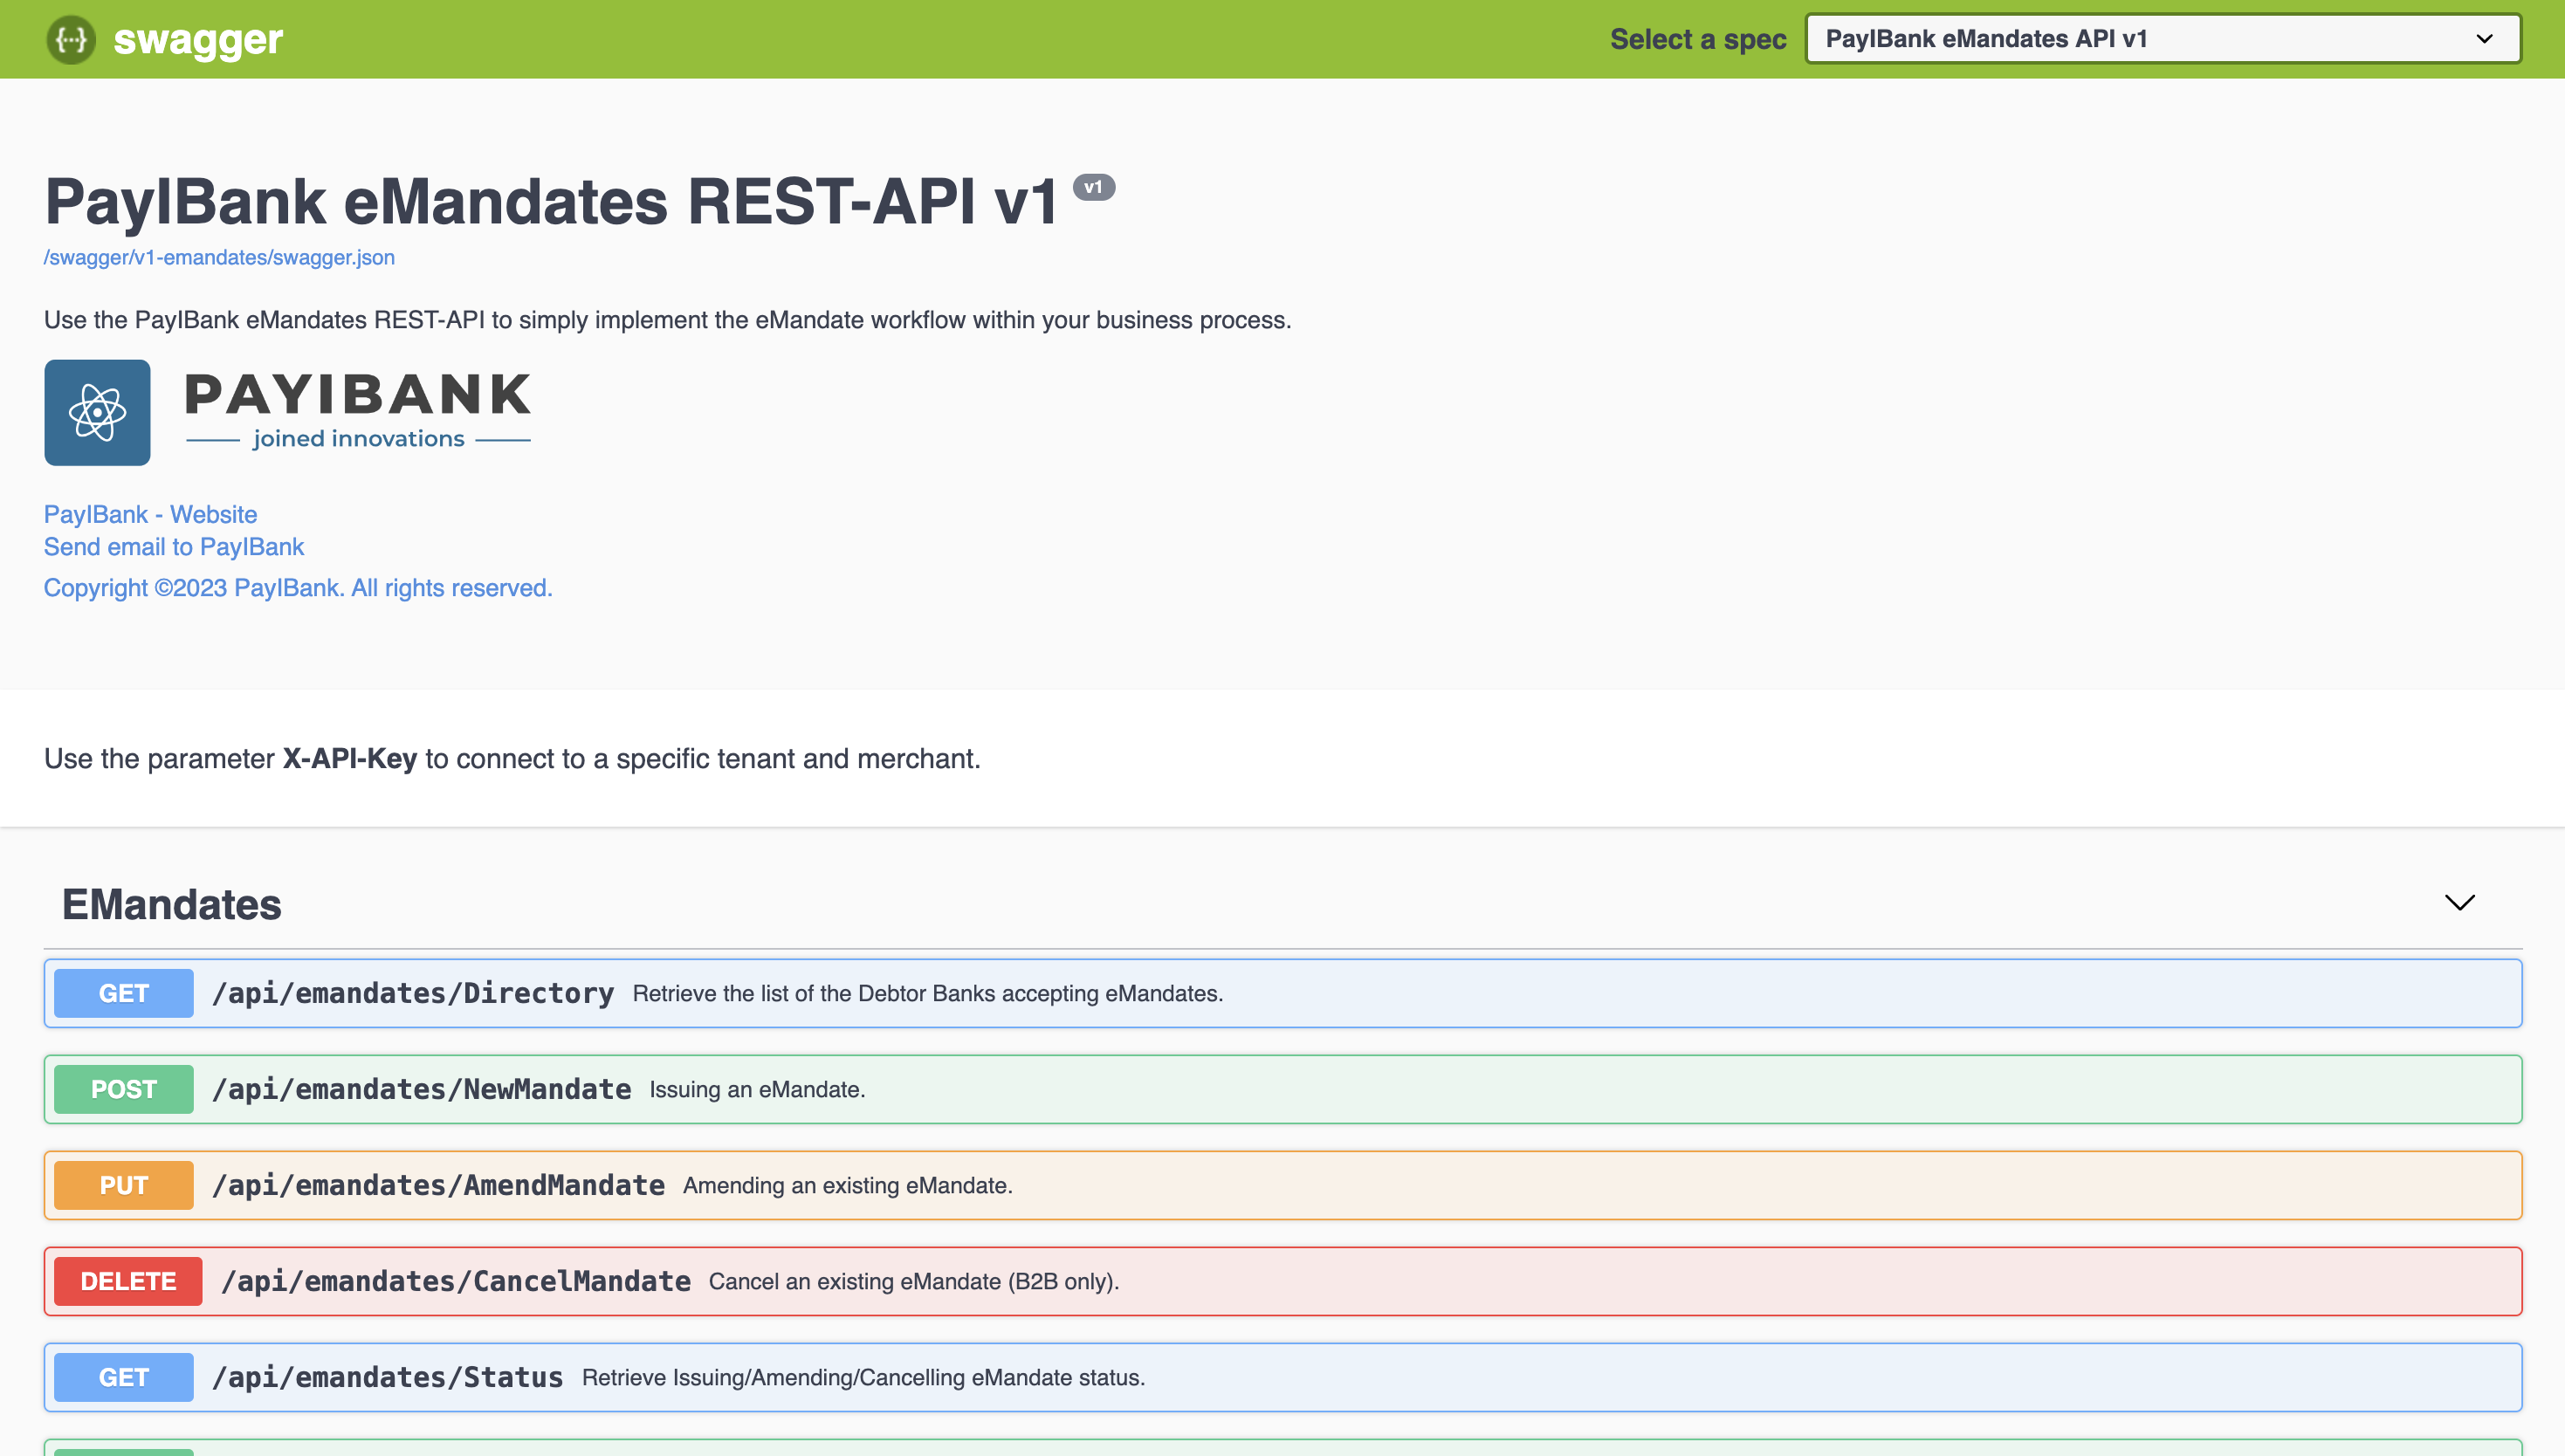Expand POST /api/emandates/NewMandate endpoint

coord(1282,1089)
